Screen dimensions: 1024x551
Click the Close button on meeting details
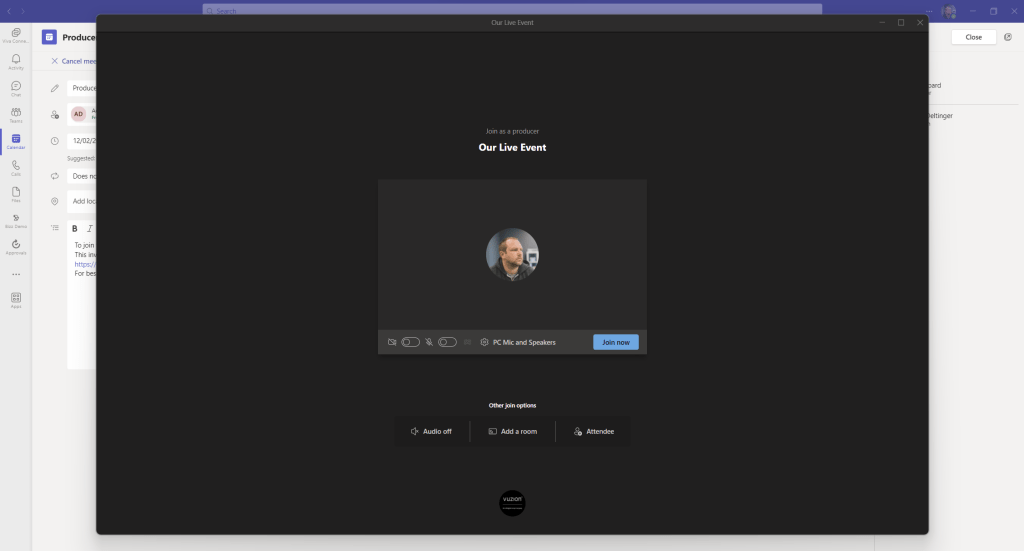click(973, 37)
